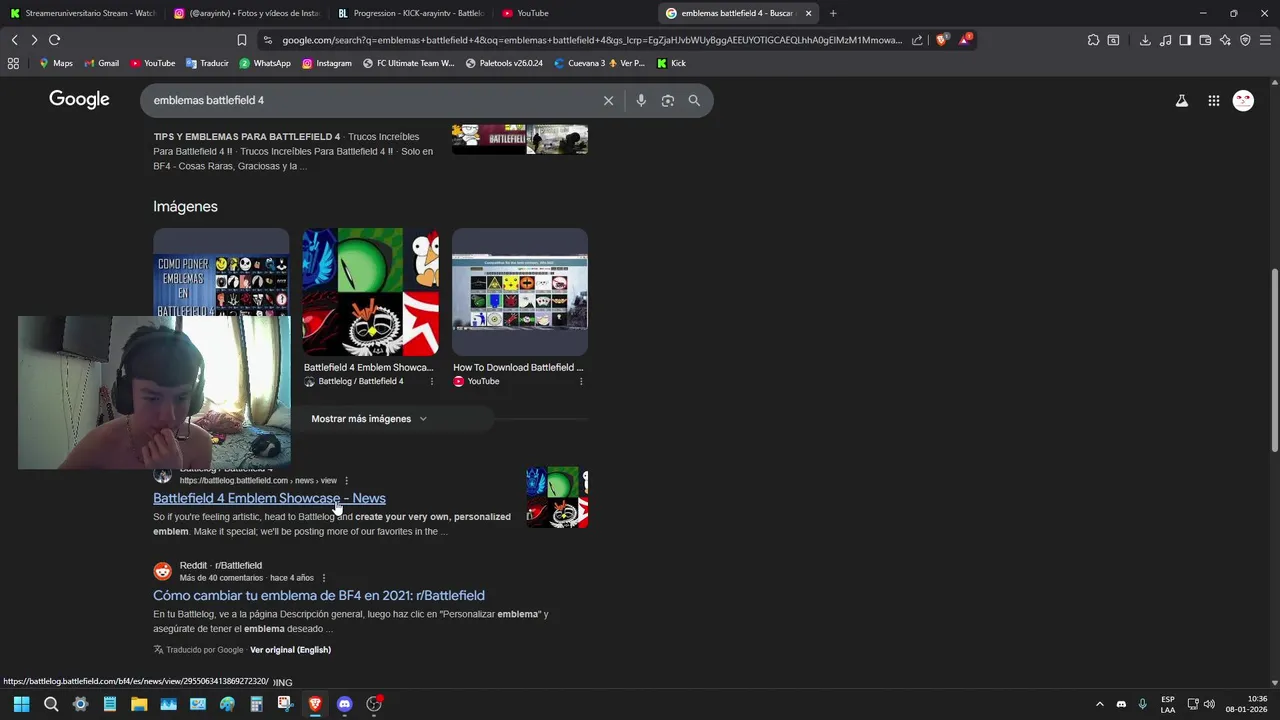Open options for Battlelog image result
1280x720 pixels.
tap(432, 381)
